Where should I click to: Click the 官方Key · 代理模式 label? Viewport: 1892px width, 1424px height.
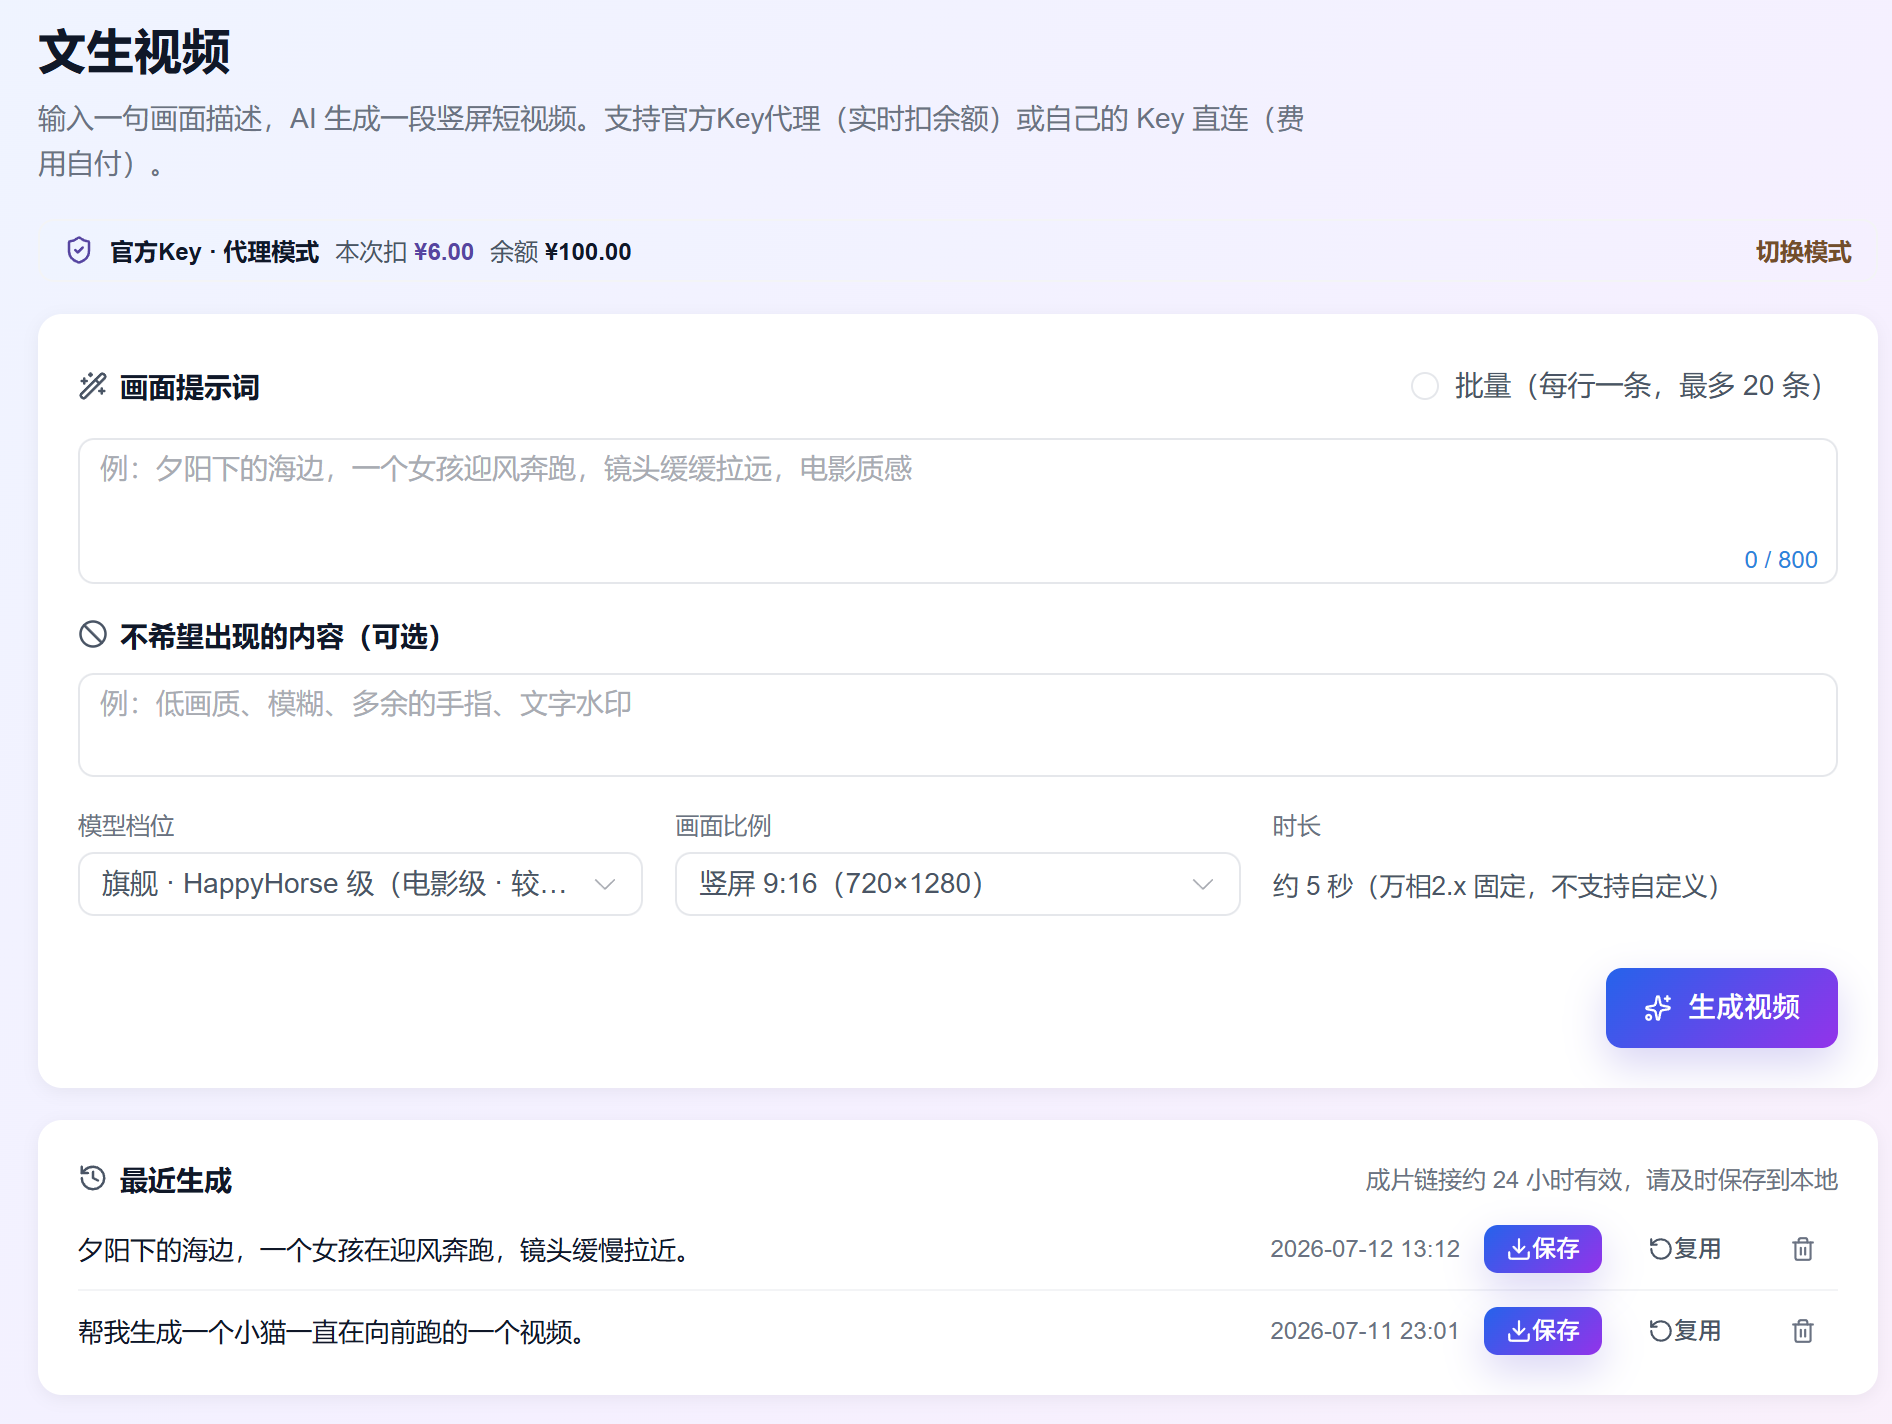[214, 252]
